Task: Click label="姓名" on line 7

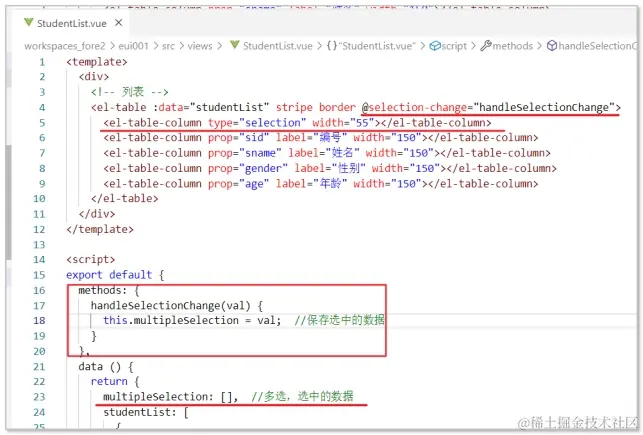Action: (324, 153)
